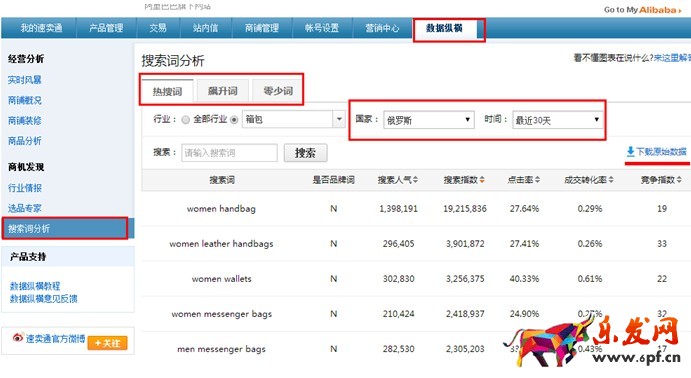The width and height of the screenshot is (691, 378).
Task: Switch to the 飙升词 tab
Action: click(223, 91)
